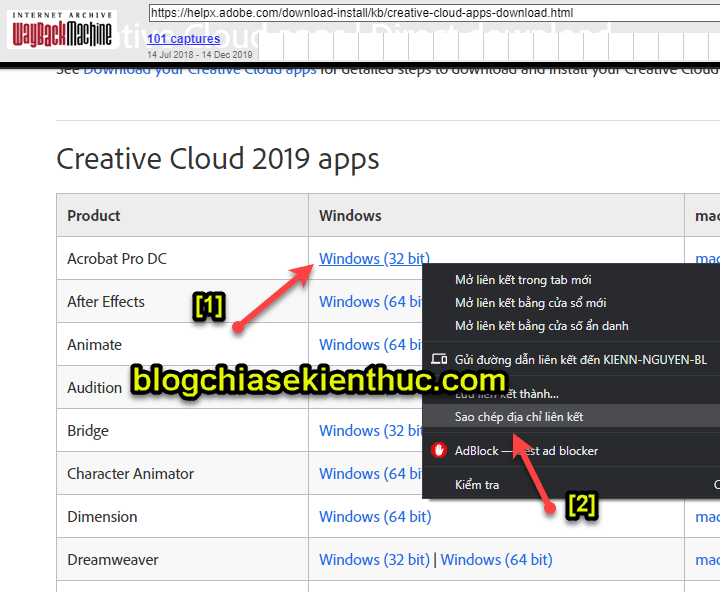Click the 'Creative Cloud 2019 apps' heading
720x592 pixels.
coord(218,159)
